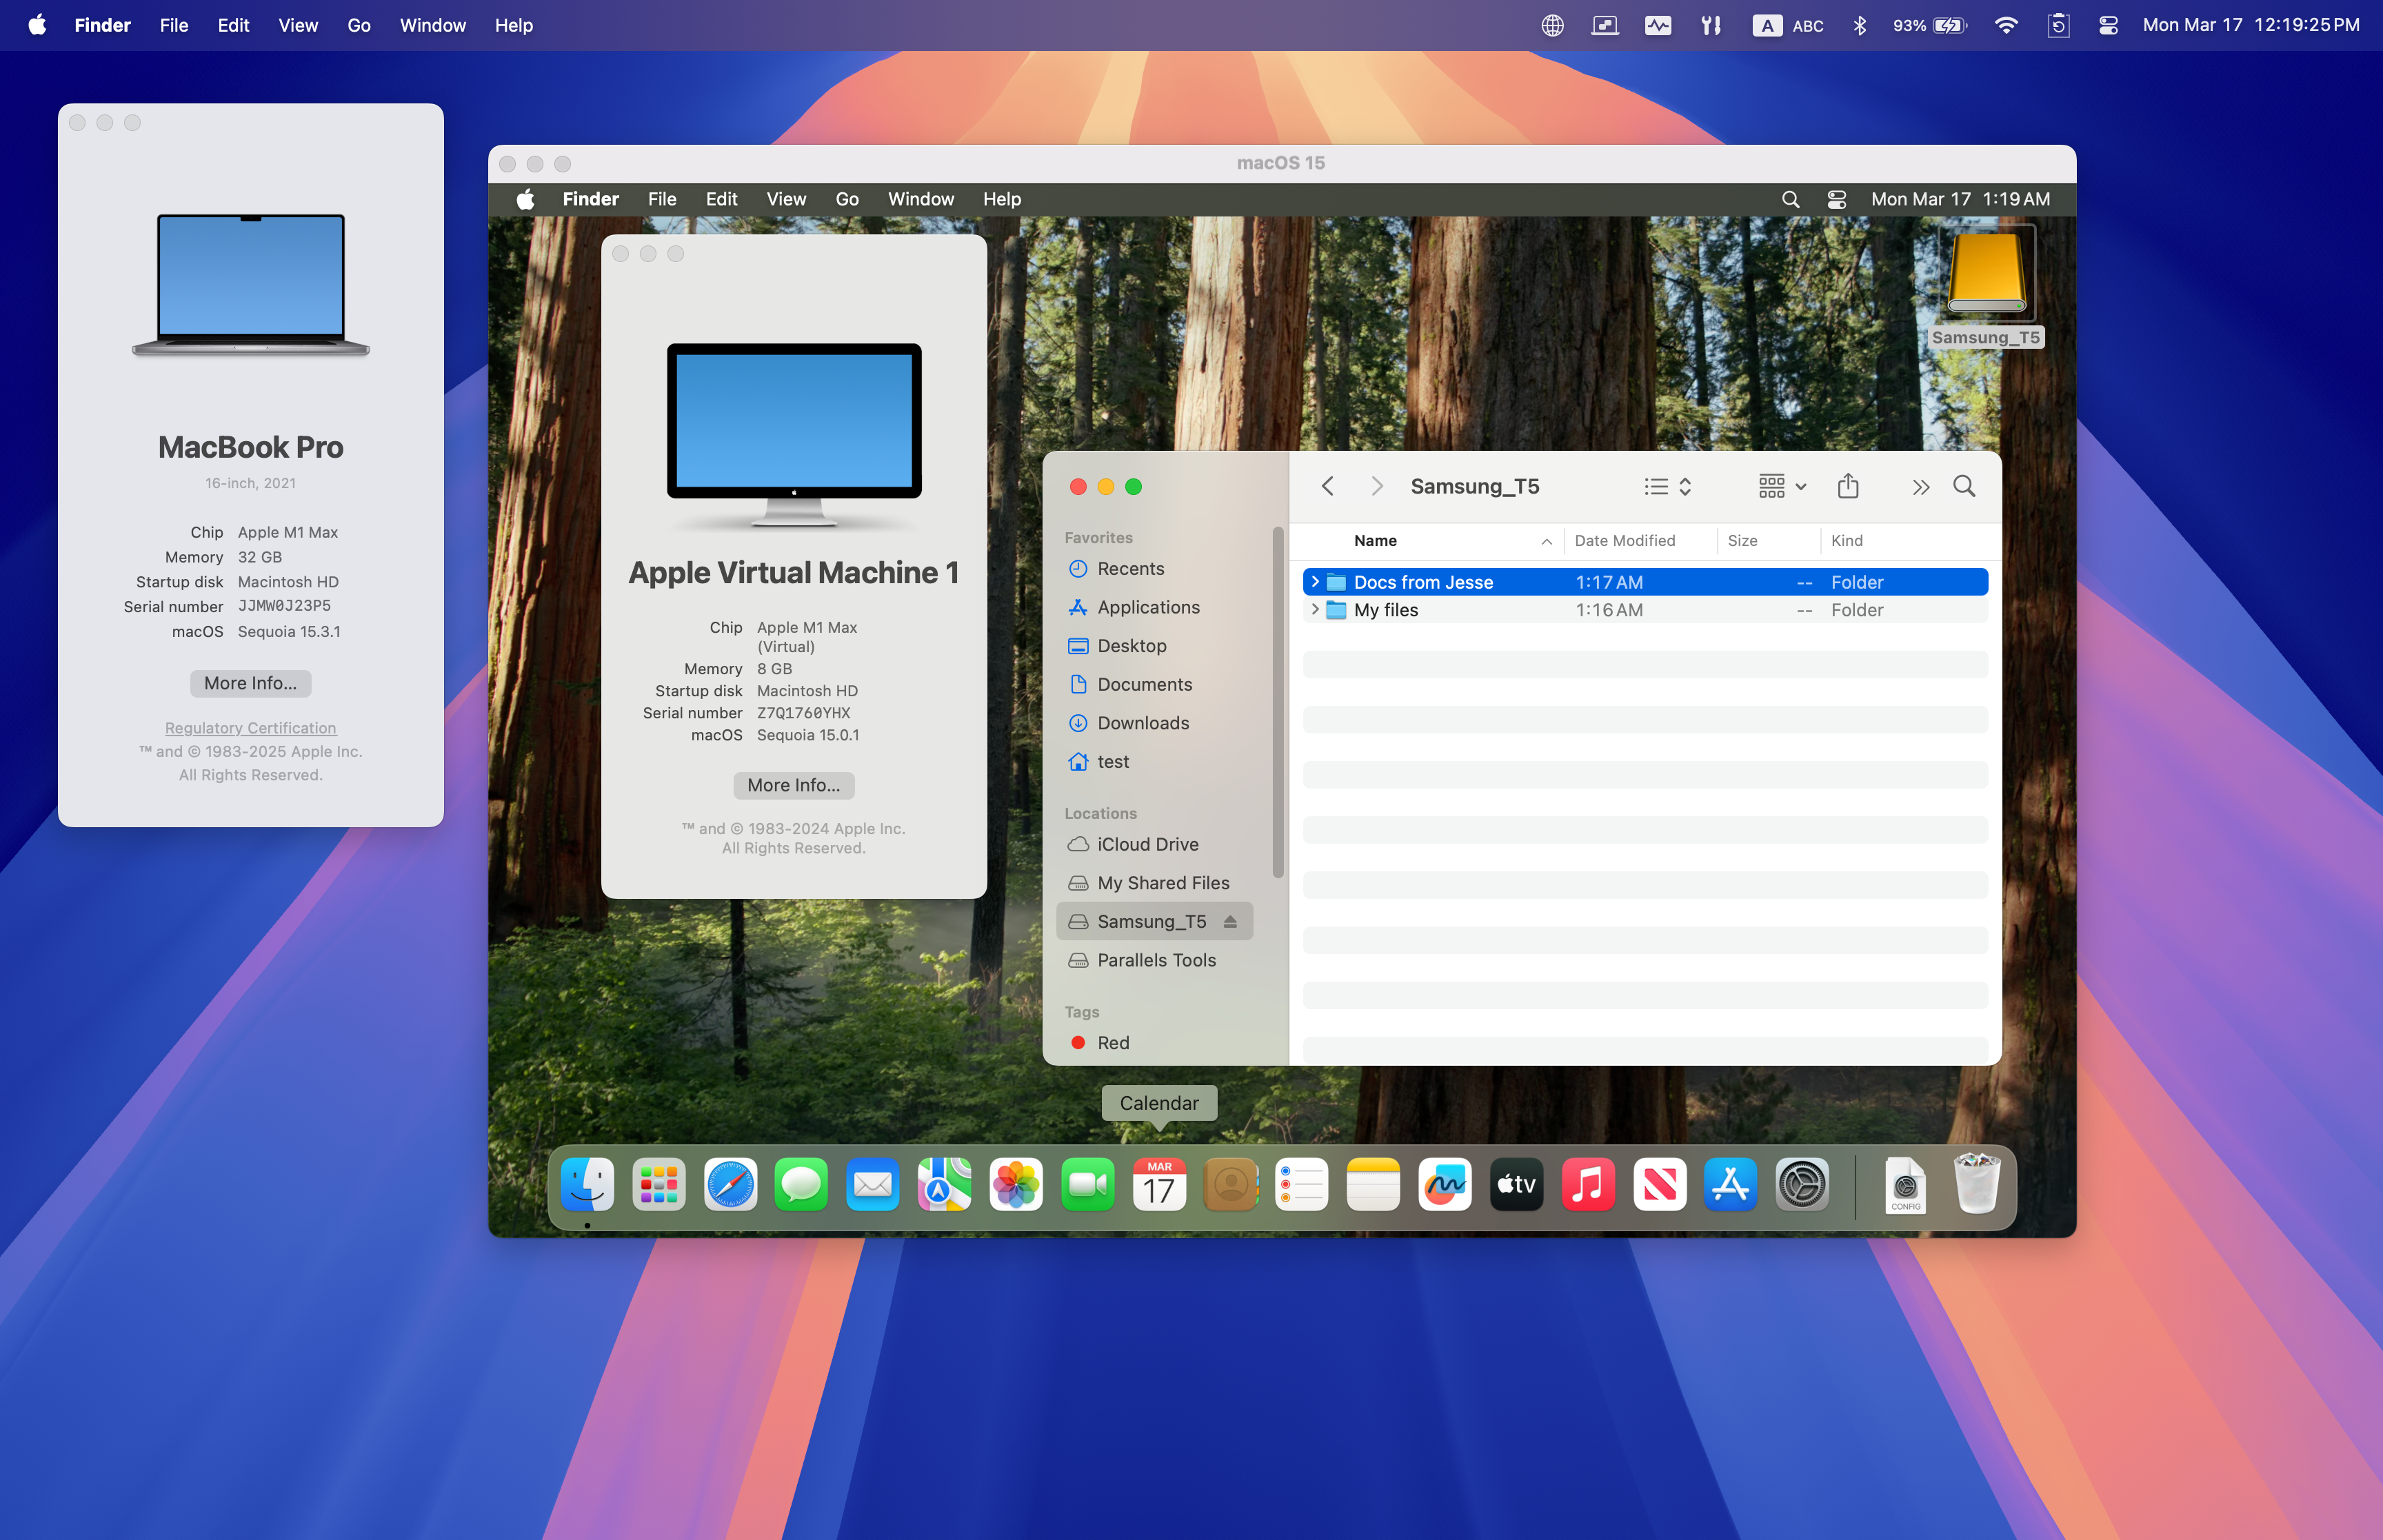
Task: Open Safari from the Dock
Action: 730,1185
